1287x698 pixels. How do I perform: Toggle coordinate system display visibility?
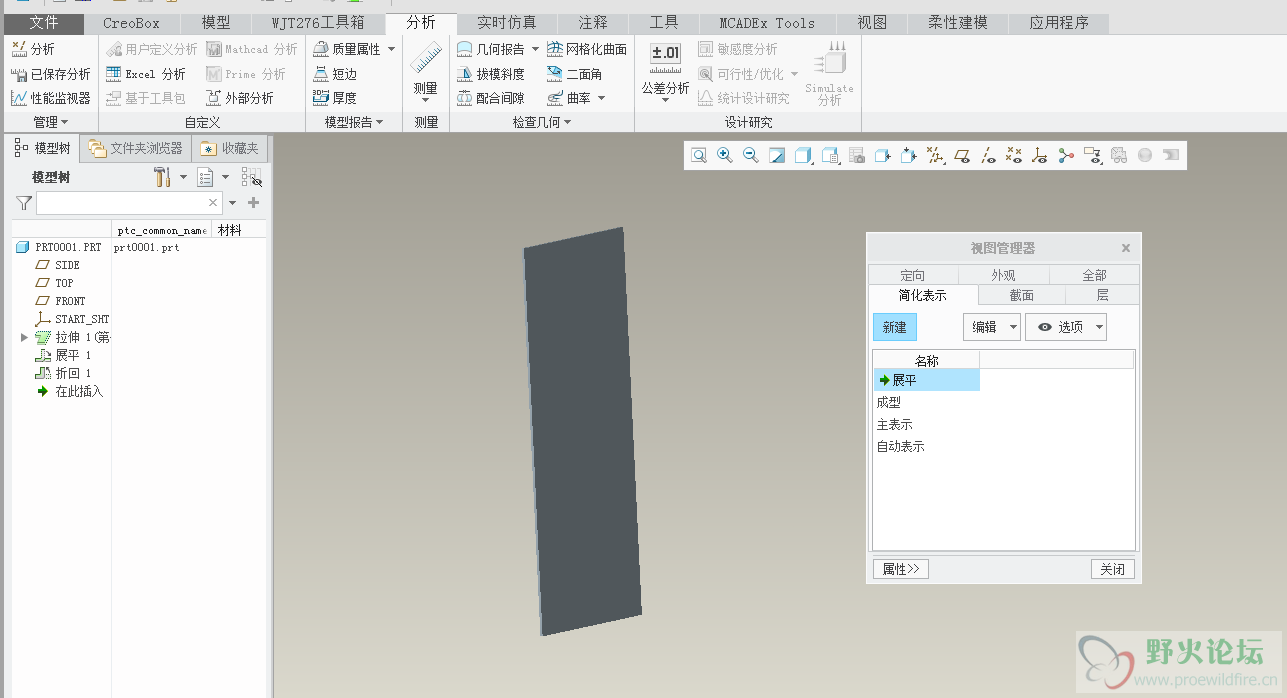pos(1040,155)
